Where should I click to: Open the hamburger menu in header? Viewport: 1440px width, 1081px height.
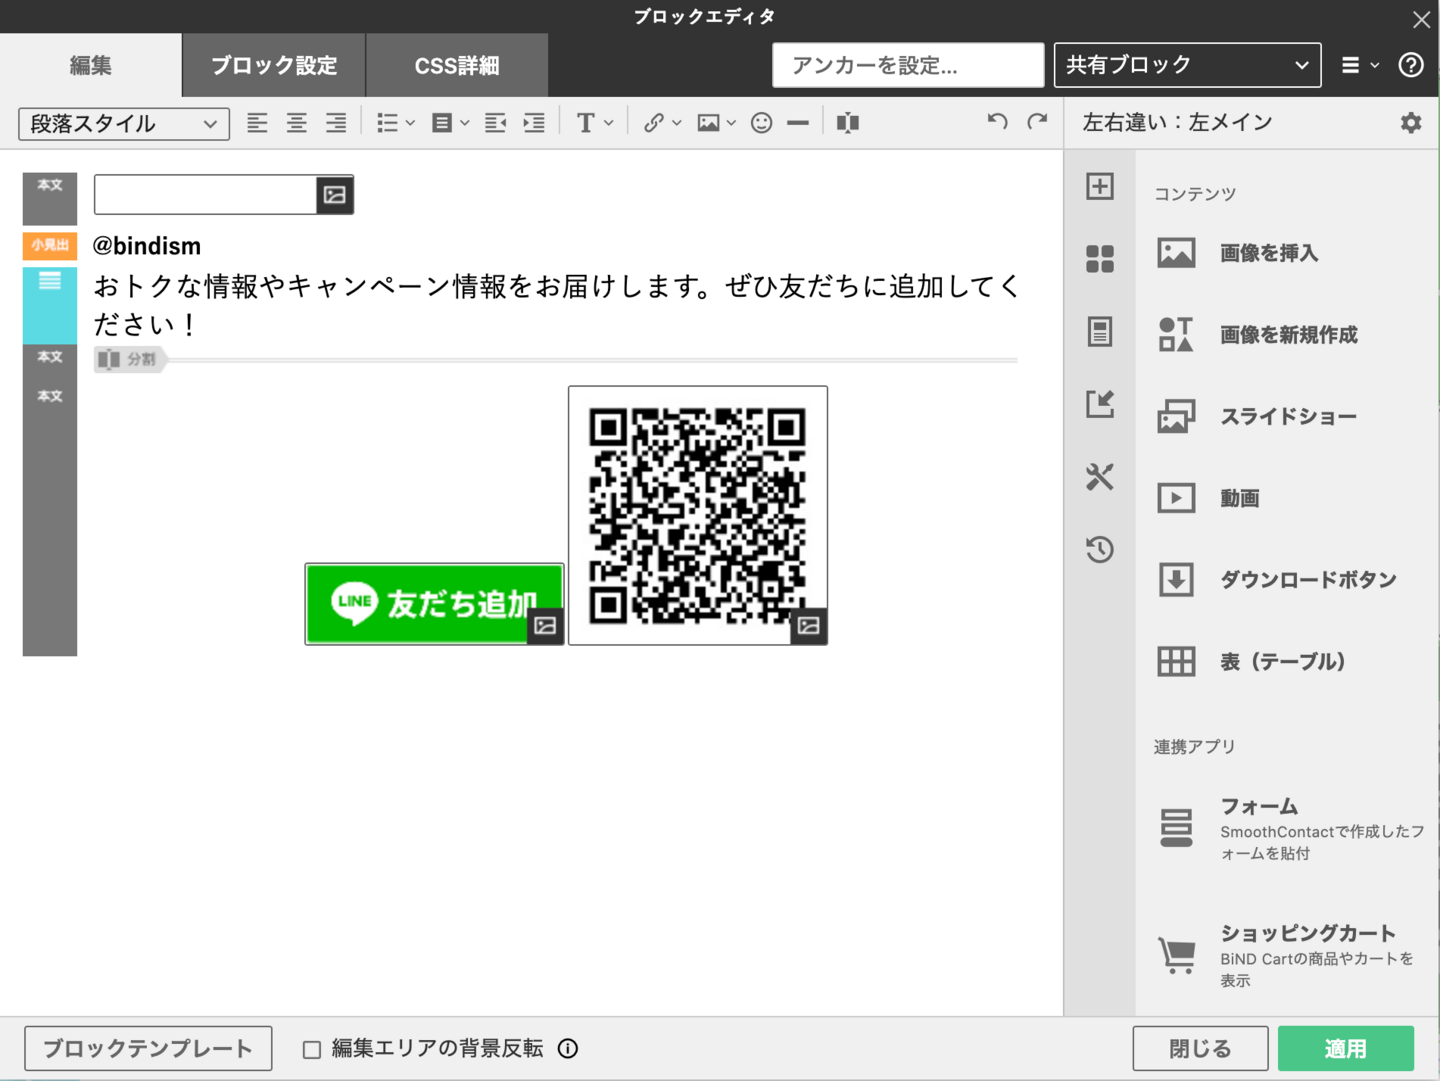point(1359,65)
